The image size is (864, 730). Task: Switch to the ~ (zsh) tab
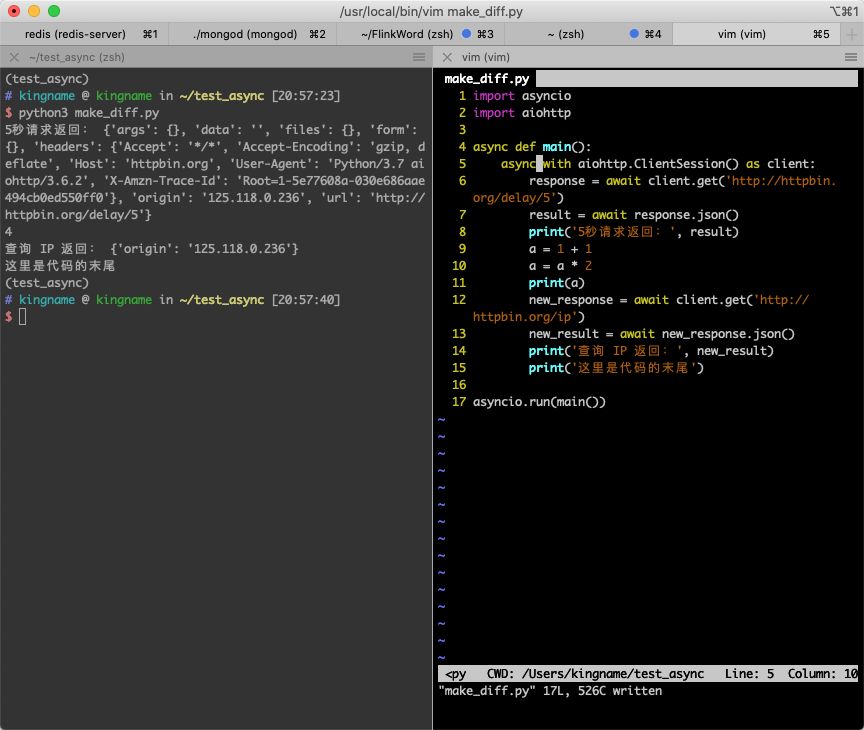(x=588, y=34)
